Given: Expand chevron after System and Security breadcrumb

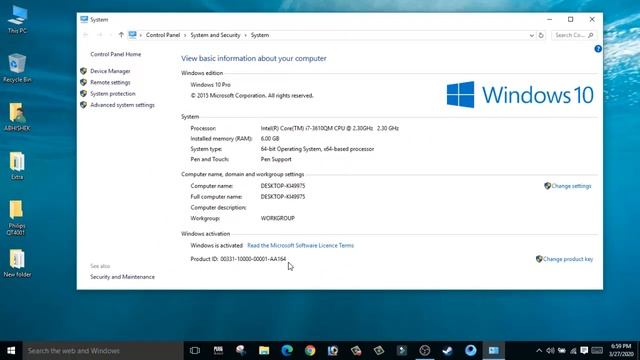Looking at the screenshot, I should 245,36.
